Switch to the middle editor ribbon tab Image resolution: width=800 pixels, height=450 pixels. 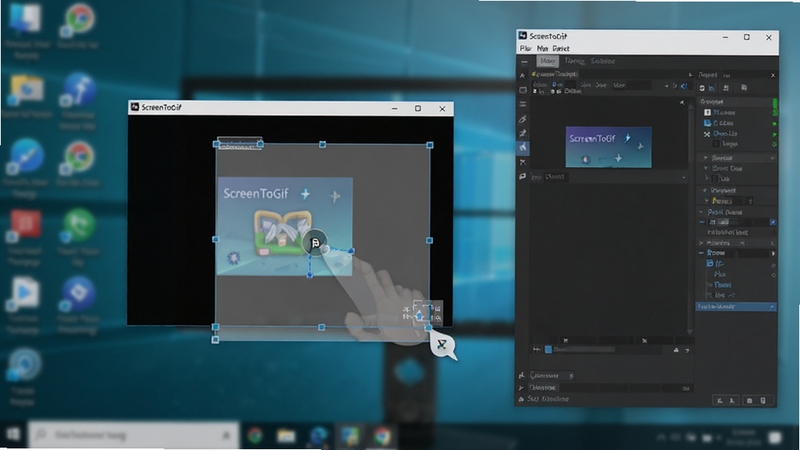click(x=574, y=61)
